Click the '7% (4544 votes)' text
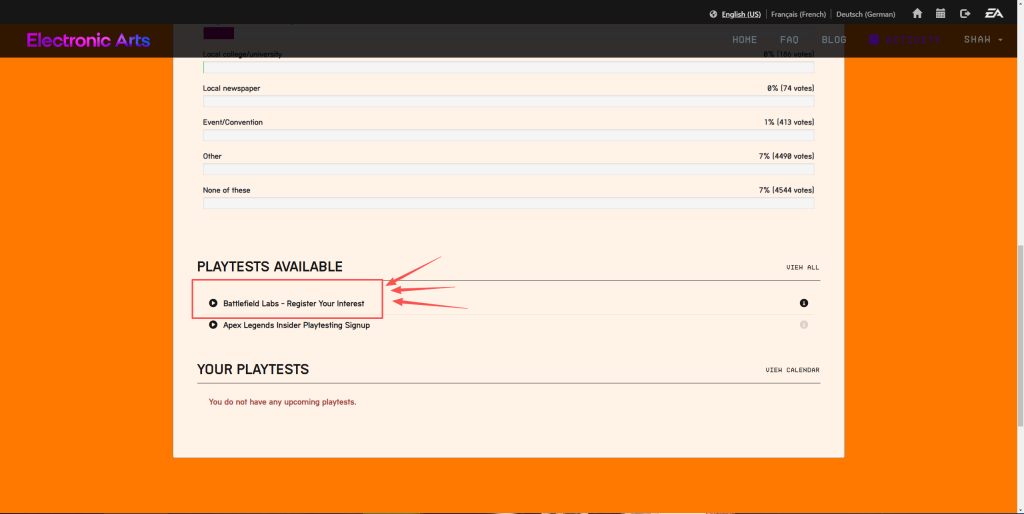1024x514 pixels. (786, 190)
